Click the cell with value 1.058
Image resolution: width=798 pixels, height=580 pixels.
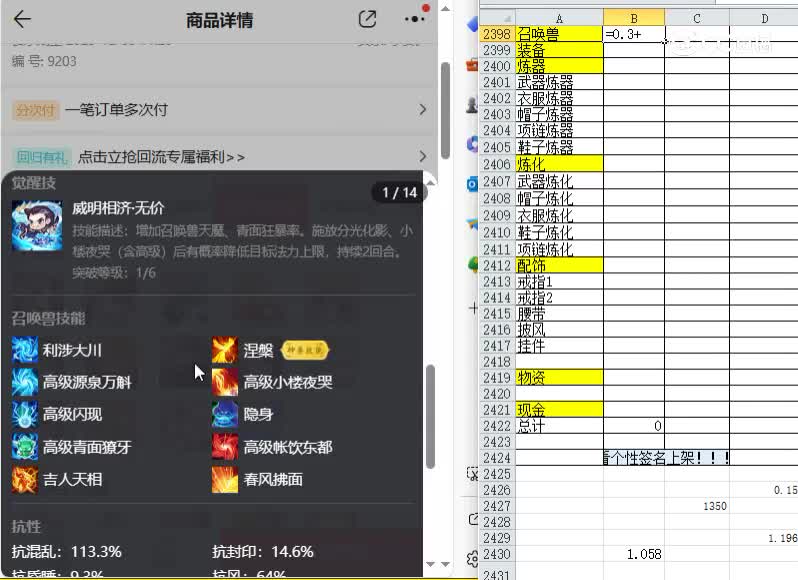click(634, 554)
